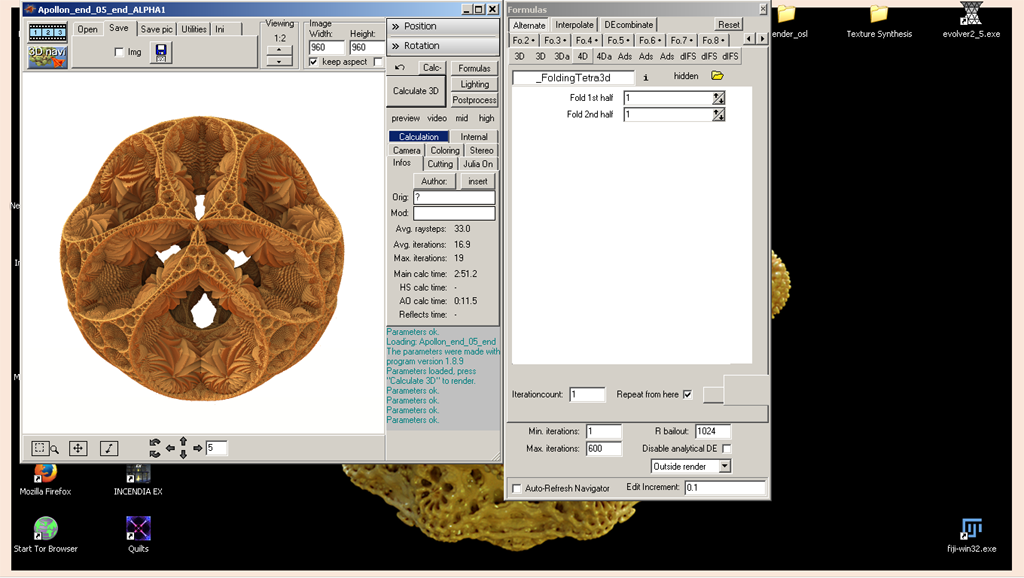
Task: Select the Interpolate tab in Formulas
Action: (x=574, y=25)
